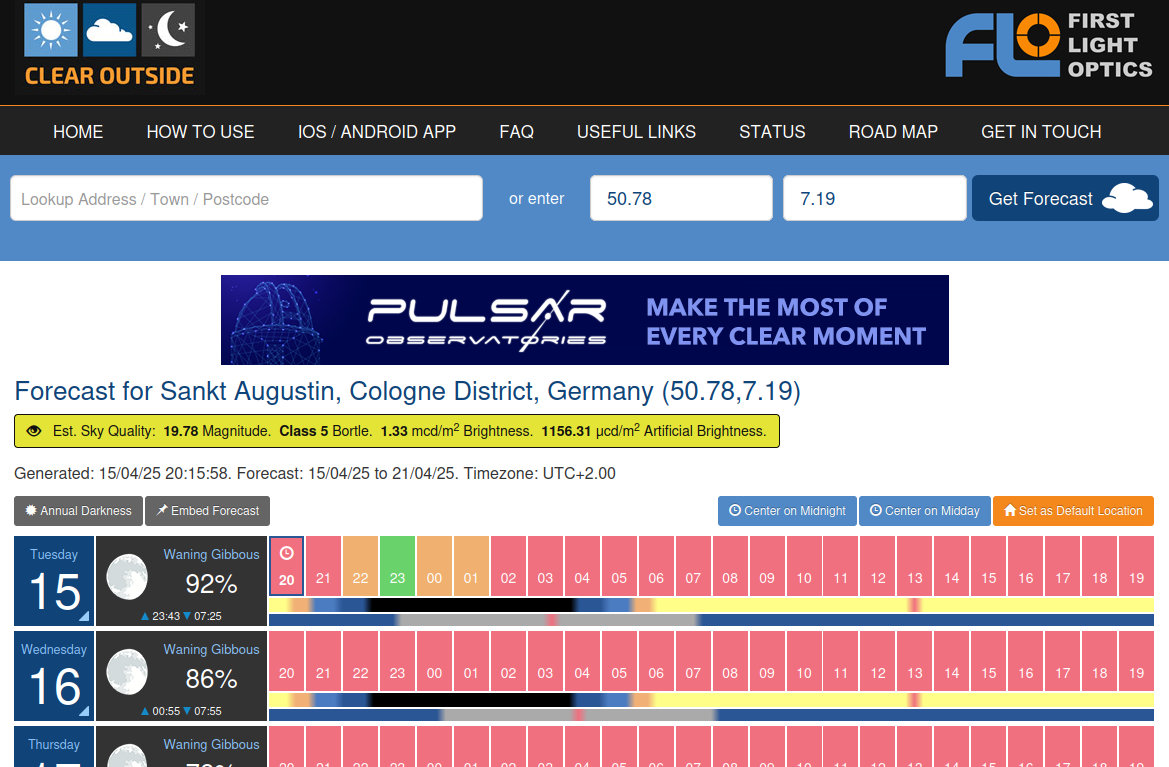Click the Clear Outside logo

(x=110, y=46)
